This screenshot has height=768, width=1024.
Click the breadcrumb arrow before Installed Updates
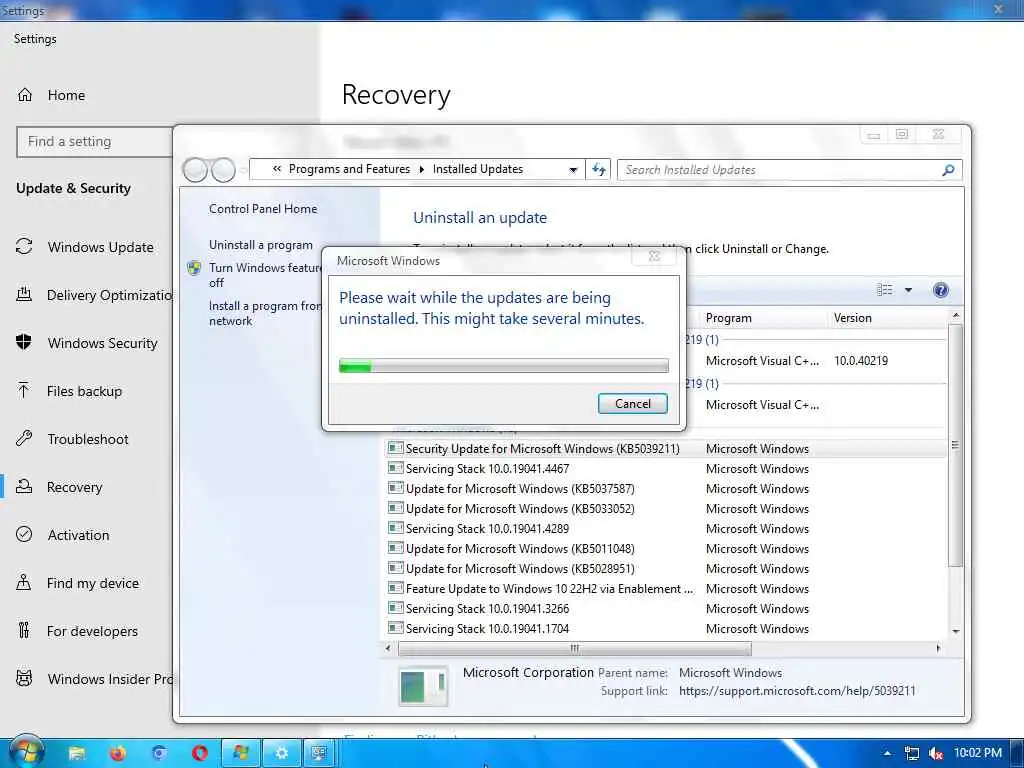pos(422,170)
